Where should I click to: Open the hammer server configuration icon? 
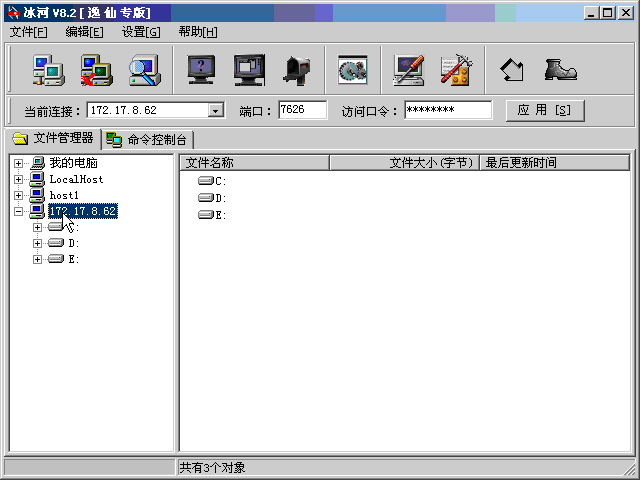(457, 70)
